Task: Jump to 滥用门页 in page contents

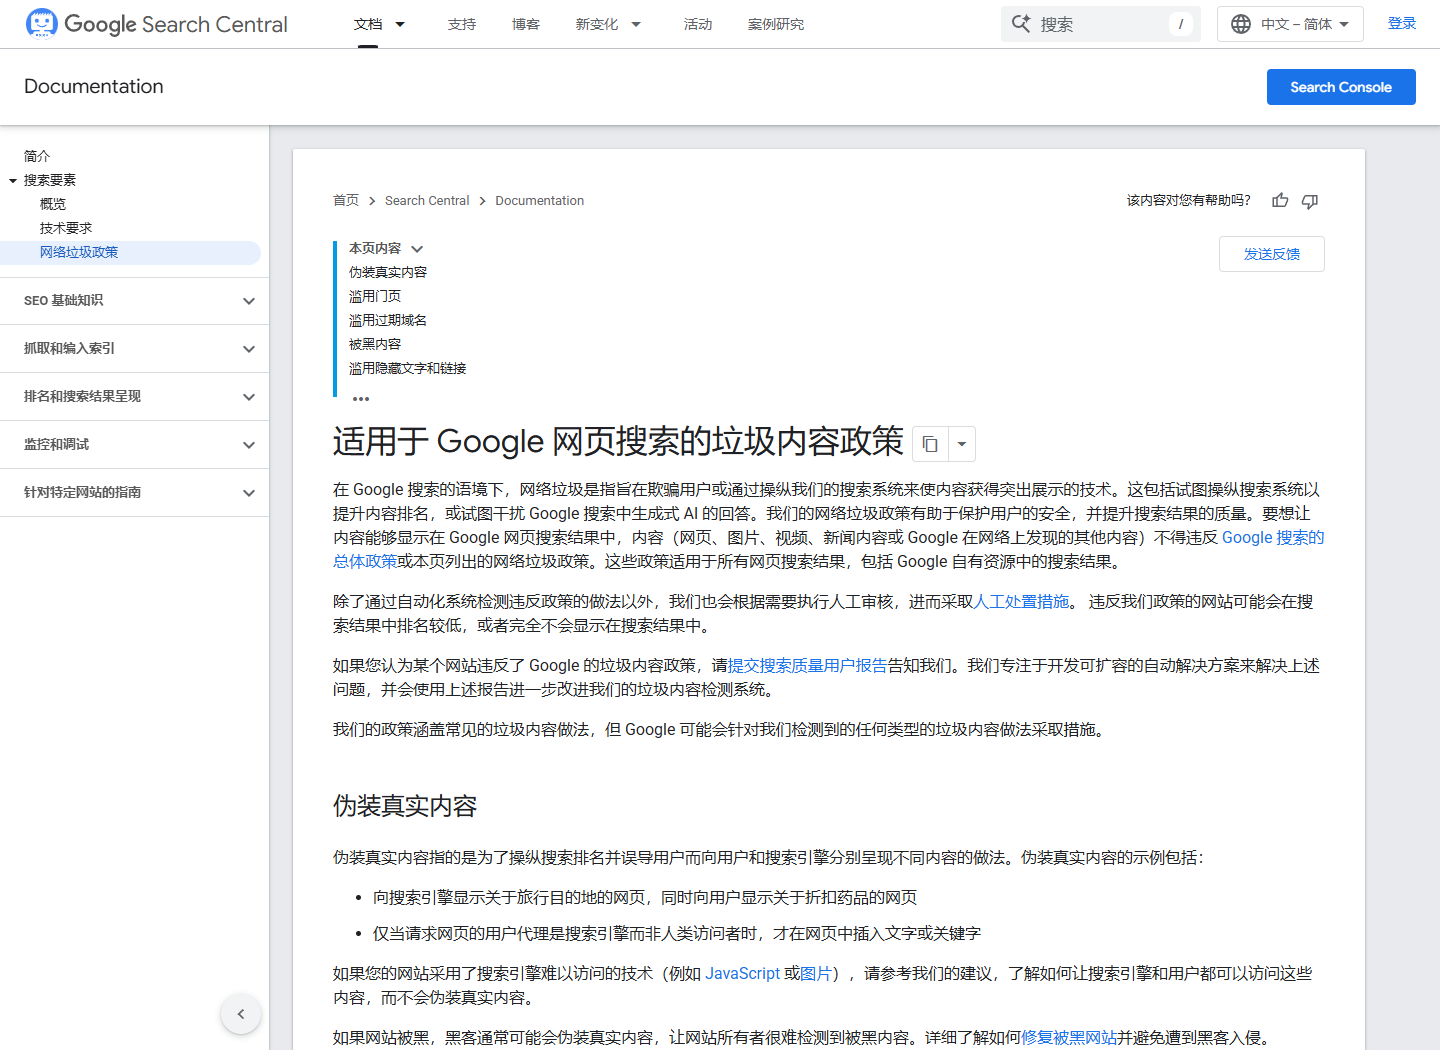Action: pyautogui.click(x=375, y=296)
